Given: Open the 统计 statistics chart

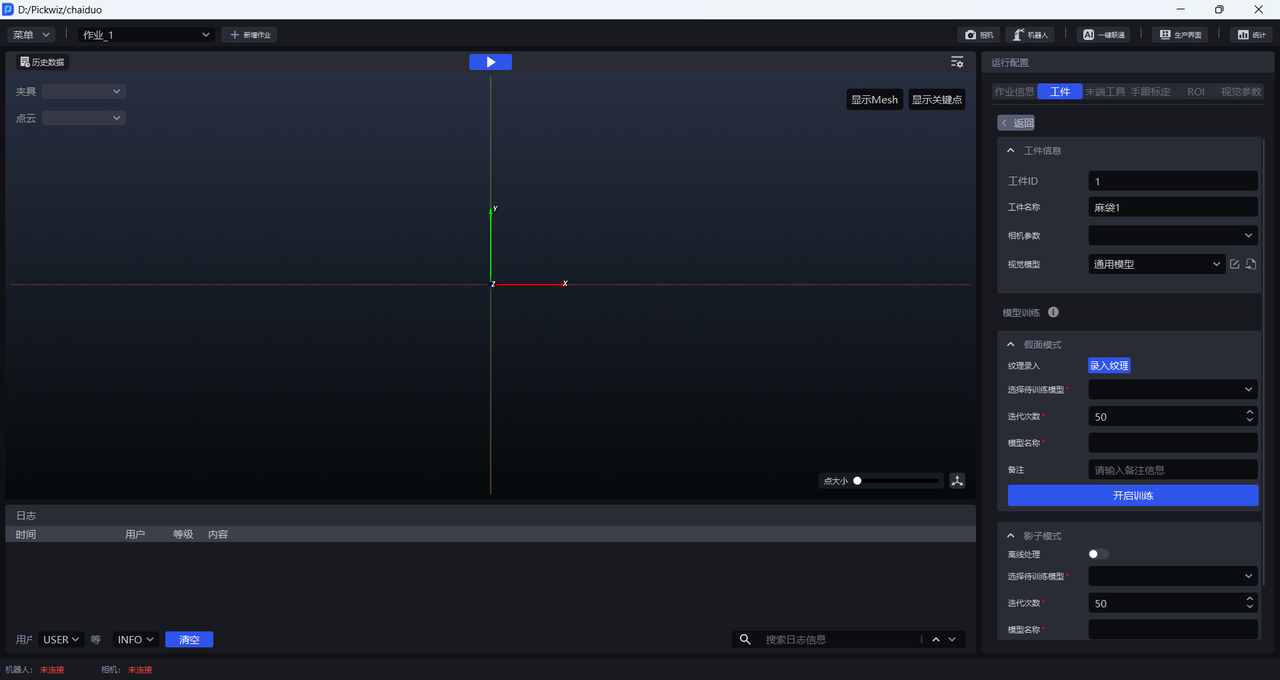Looking at the screenshot, I should (1251, 35).
